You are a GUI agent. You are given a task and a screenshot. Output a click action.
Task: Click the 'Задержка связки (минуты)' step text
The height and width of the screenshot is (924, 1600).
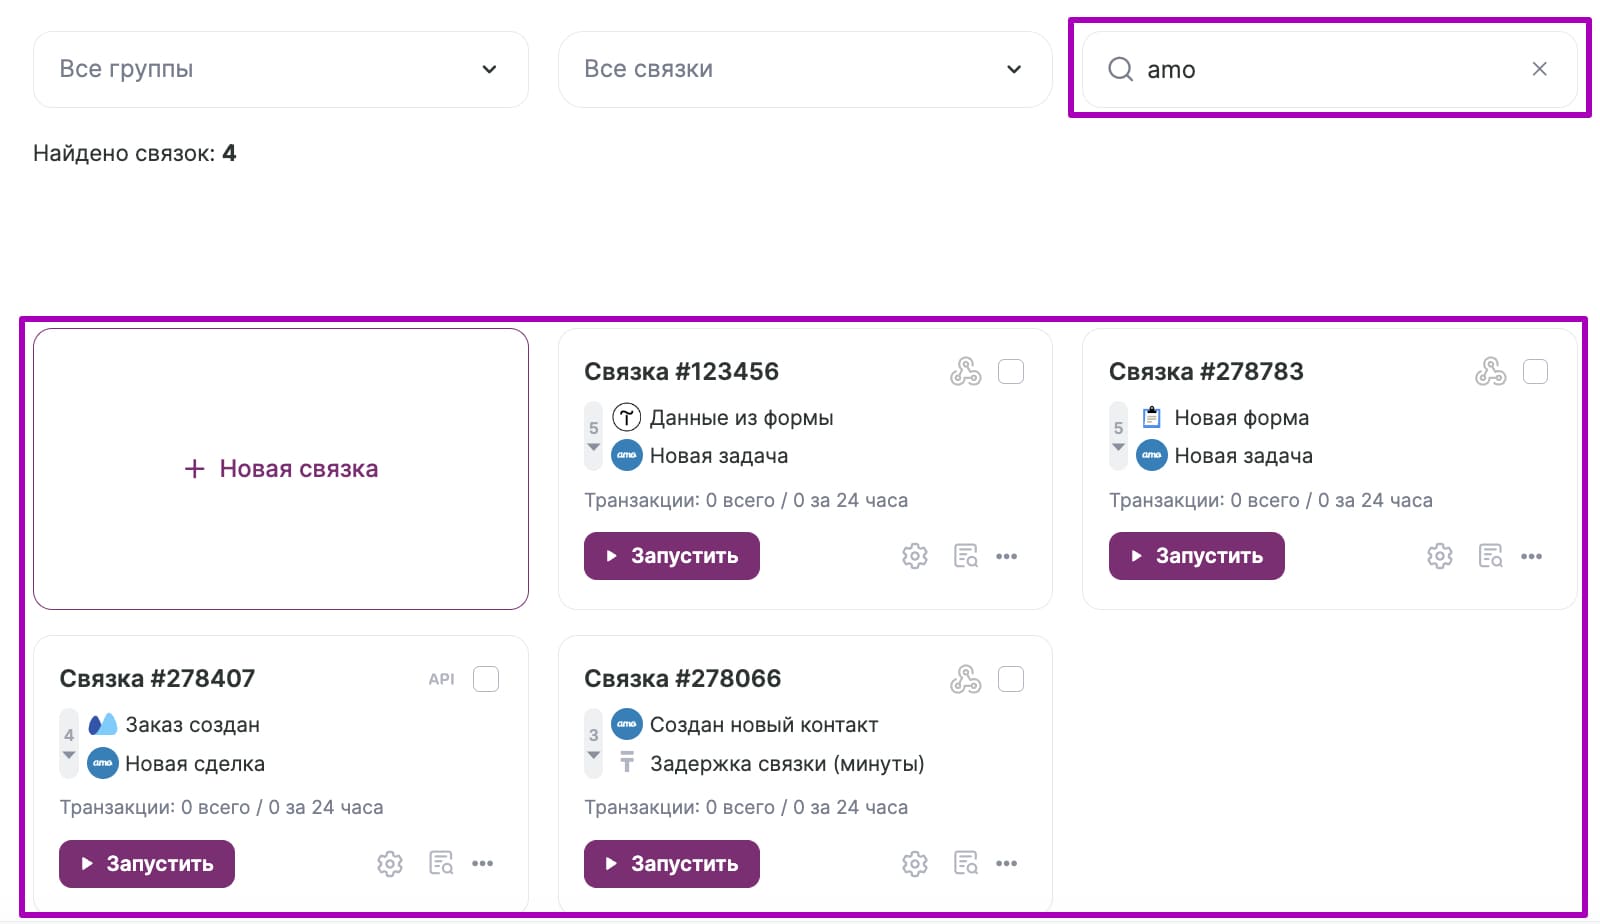(x=787, y=764)
